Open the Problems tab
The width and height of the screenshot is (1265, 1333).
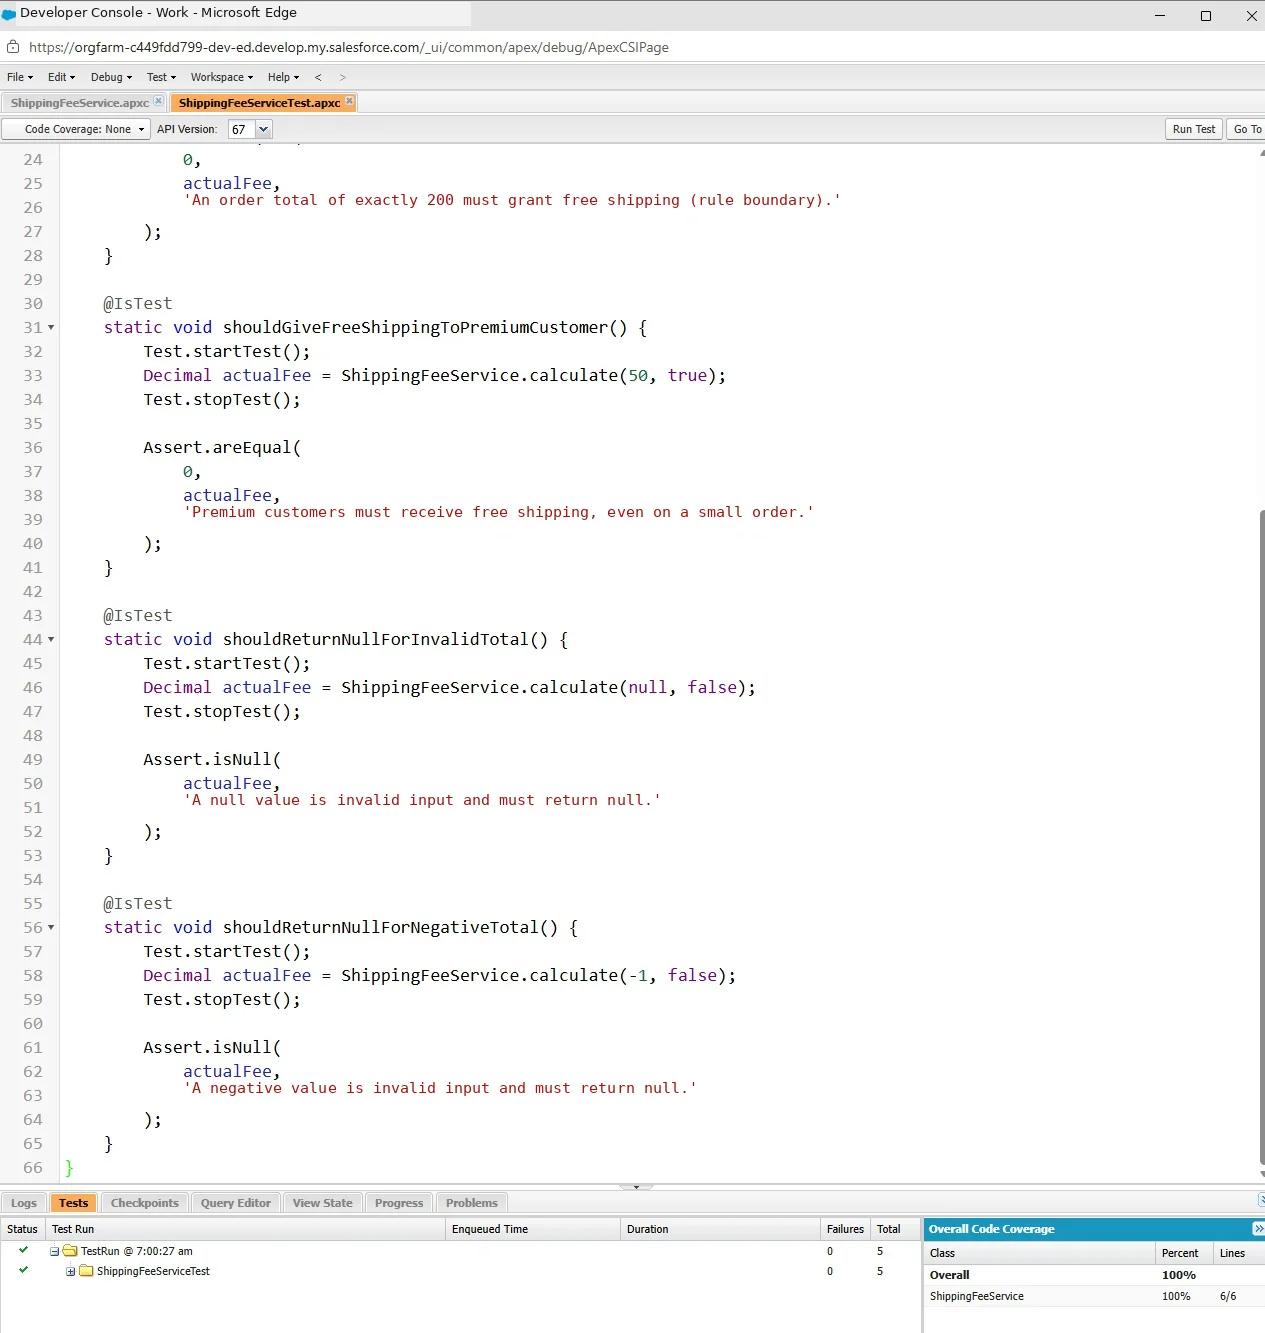(x=472, y=1203)
